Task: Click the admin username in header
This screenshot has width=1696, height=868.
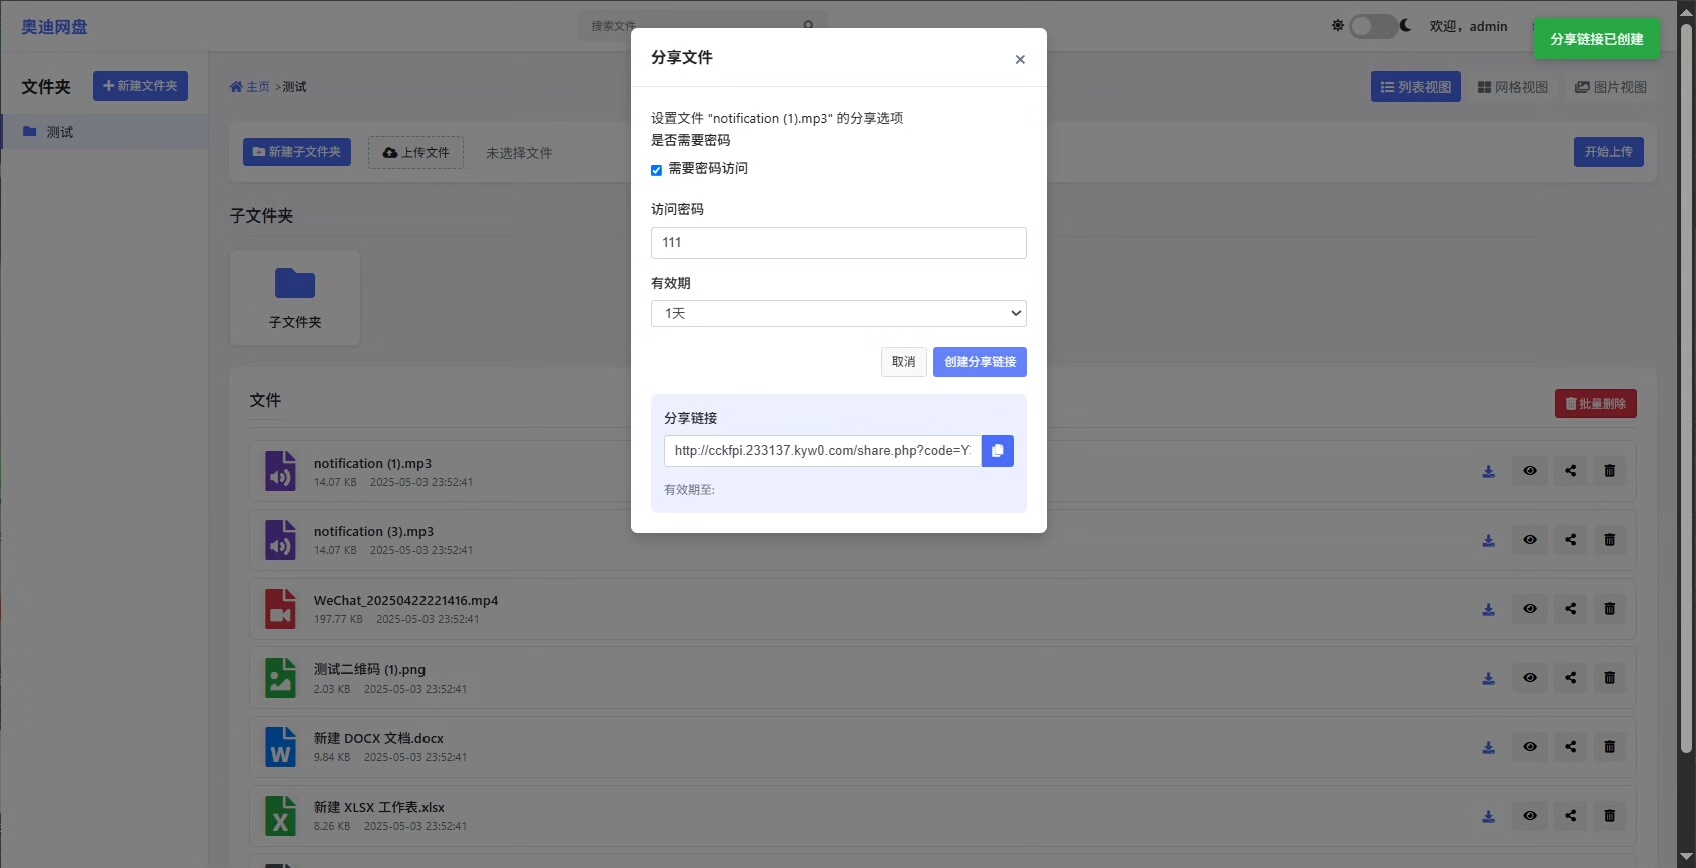Action: (x=1488, y=26)
